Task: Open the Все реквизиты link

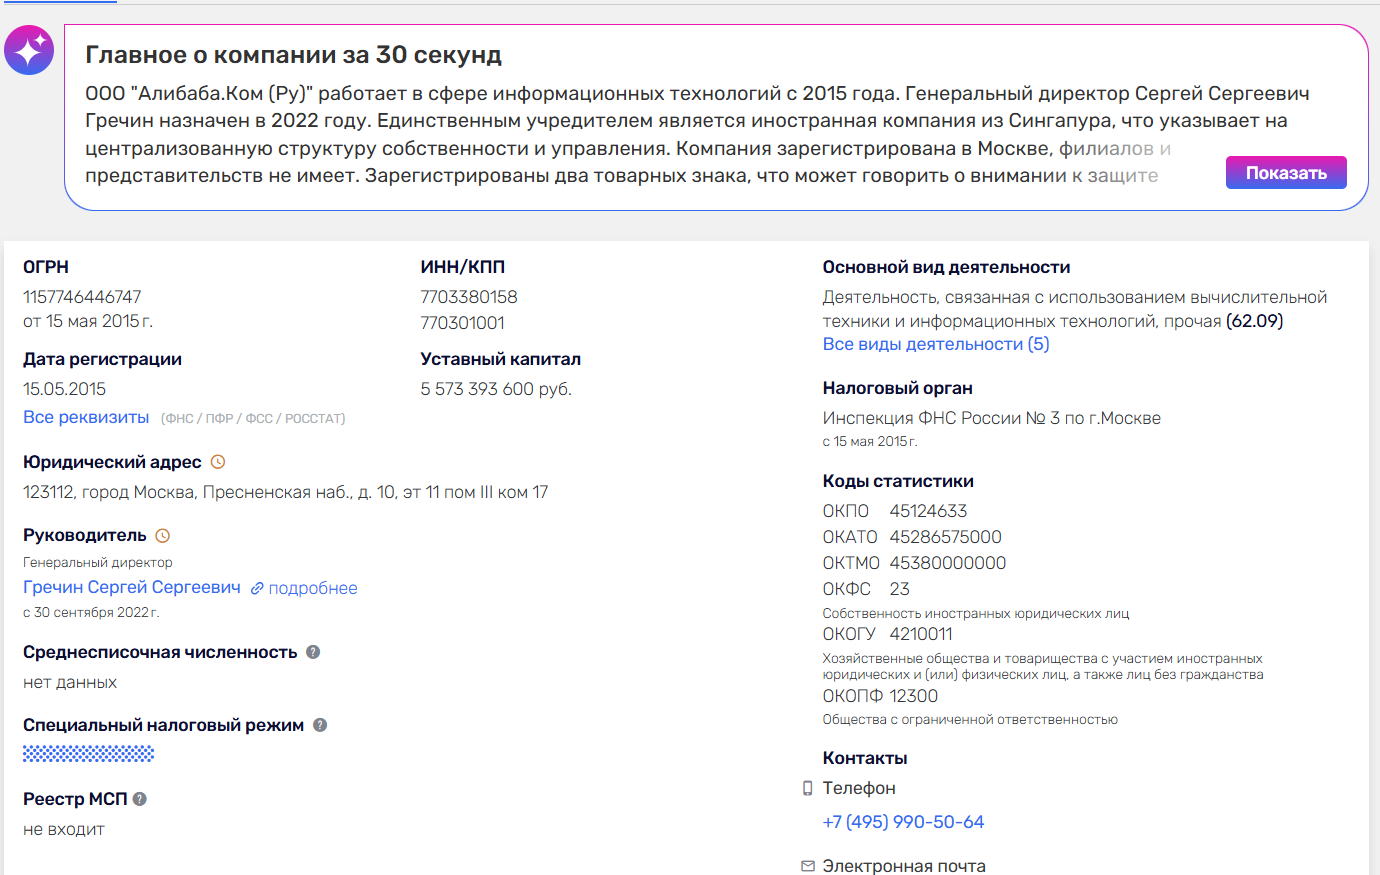Action: tap(86, 417)
